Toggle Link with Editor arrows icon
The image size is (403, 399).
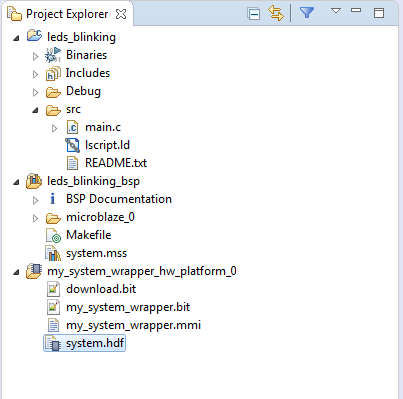click(x=276, y=13)
